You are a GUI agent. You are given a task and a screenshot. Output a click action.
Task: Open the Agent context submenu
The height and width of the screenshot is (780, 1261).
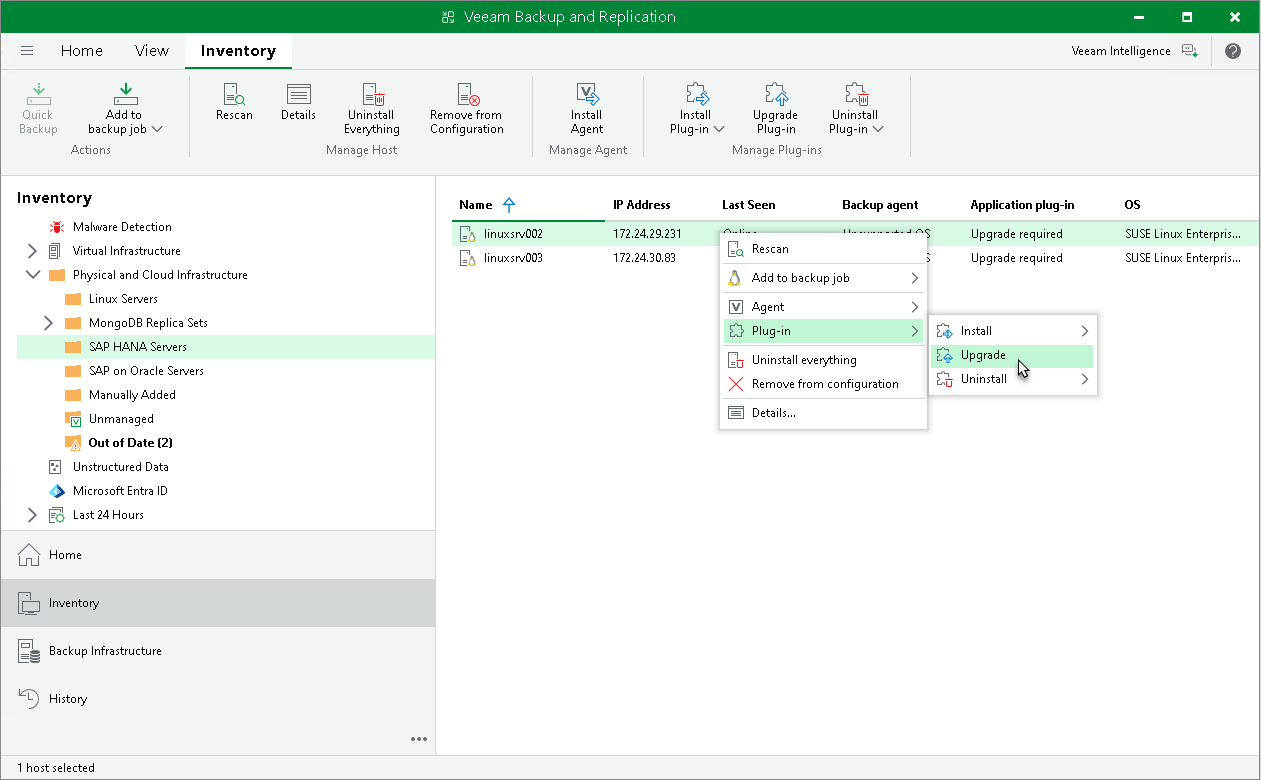click(823, 307)
